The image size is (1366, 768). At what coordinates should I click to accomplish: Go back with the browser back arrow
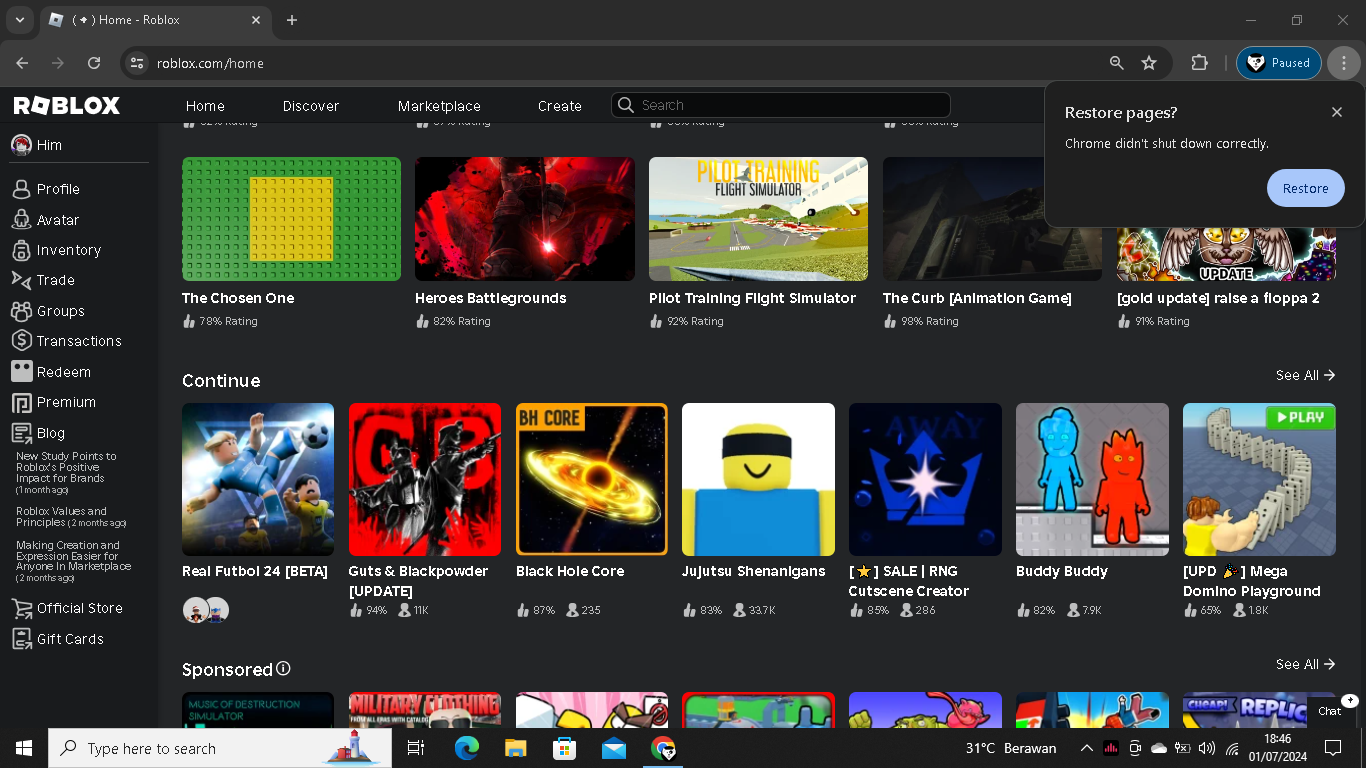[x=22, y=63]
